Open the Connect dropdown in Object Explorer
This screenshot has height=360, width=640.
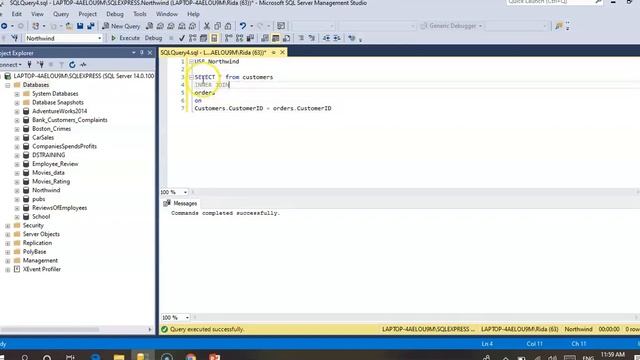tap(11, 64)
